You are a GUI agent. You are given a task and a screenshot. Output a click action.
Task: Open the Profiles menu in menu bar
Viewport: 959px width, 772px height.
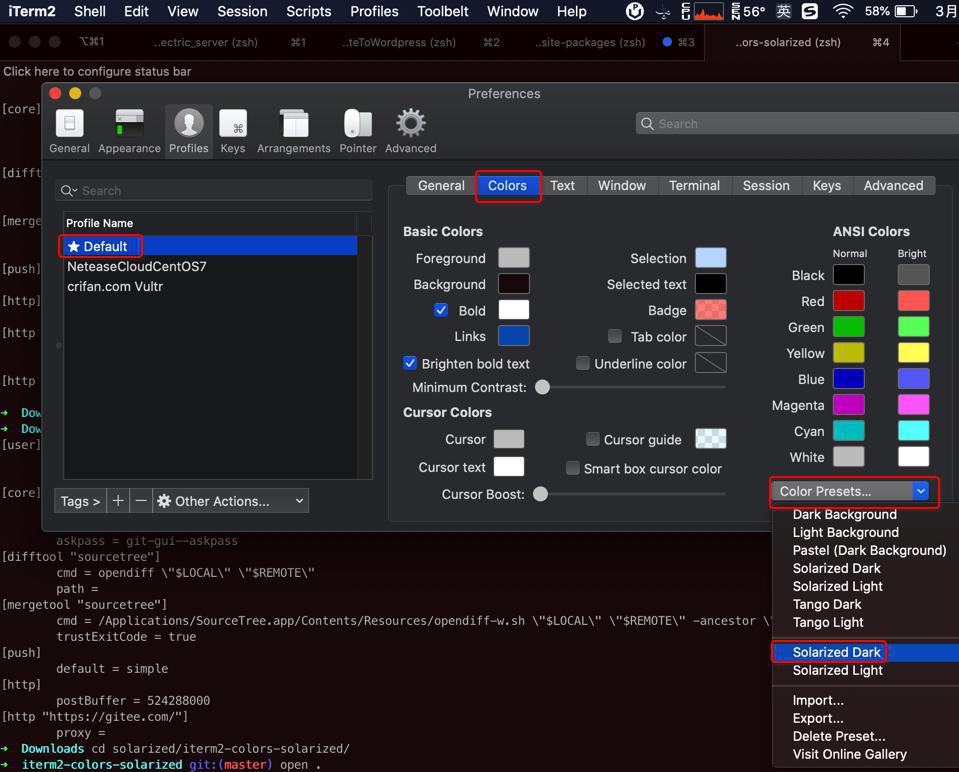coord(374,11)
